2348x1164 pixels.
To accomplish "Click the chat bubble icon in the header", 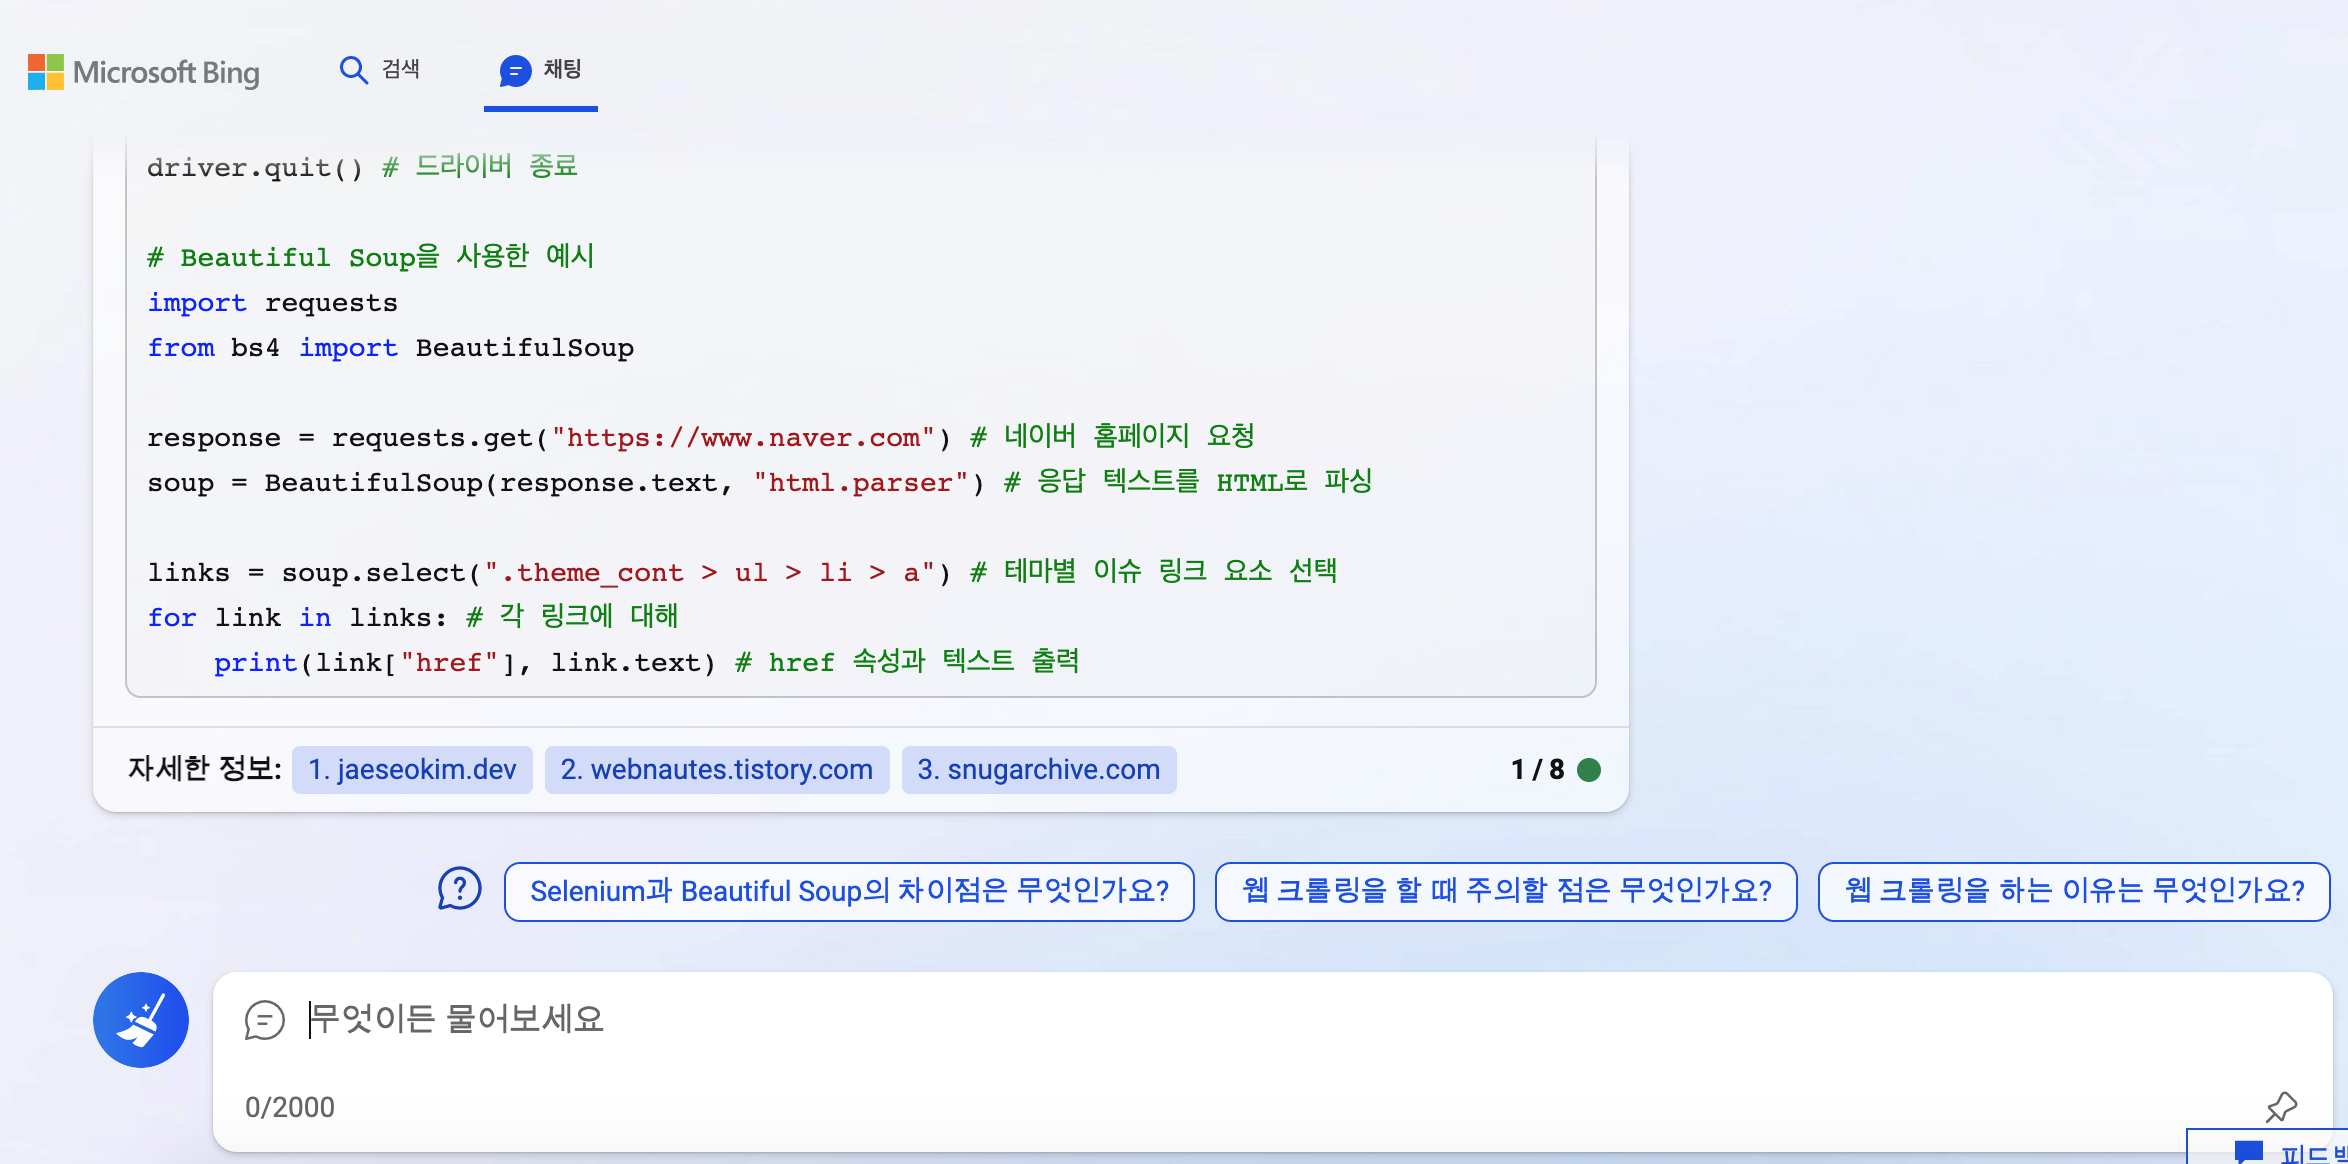I will pos(514,71).
